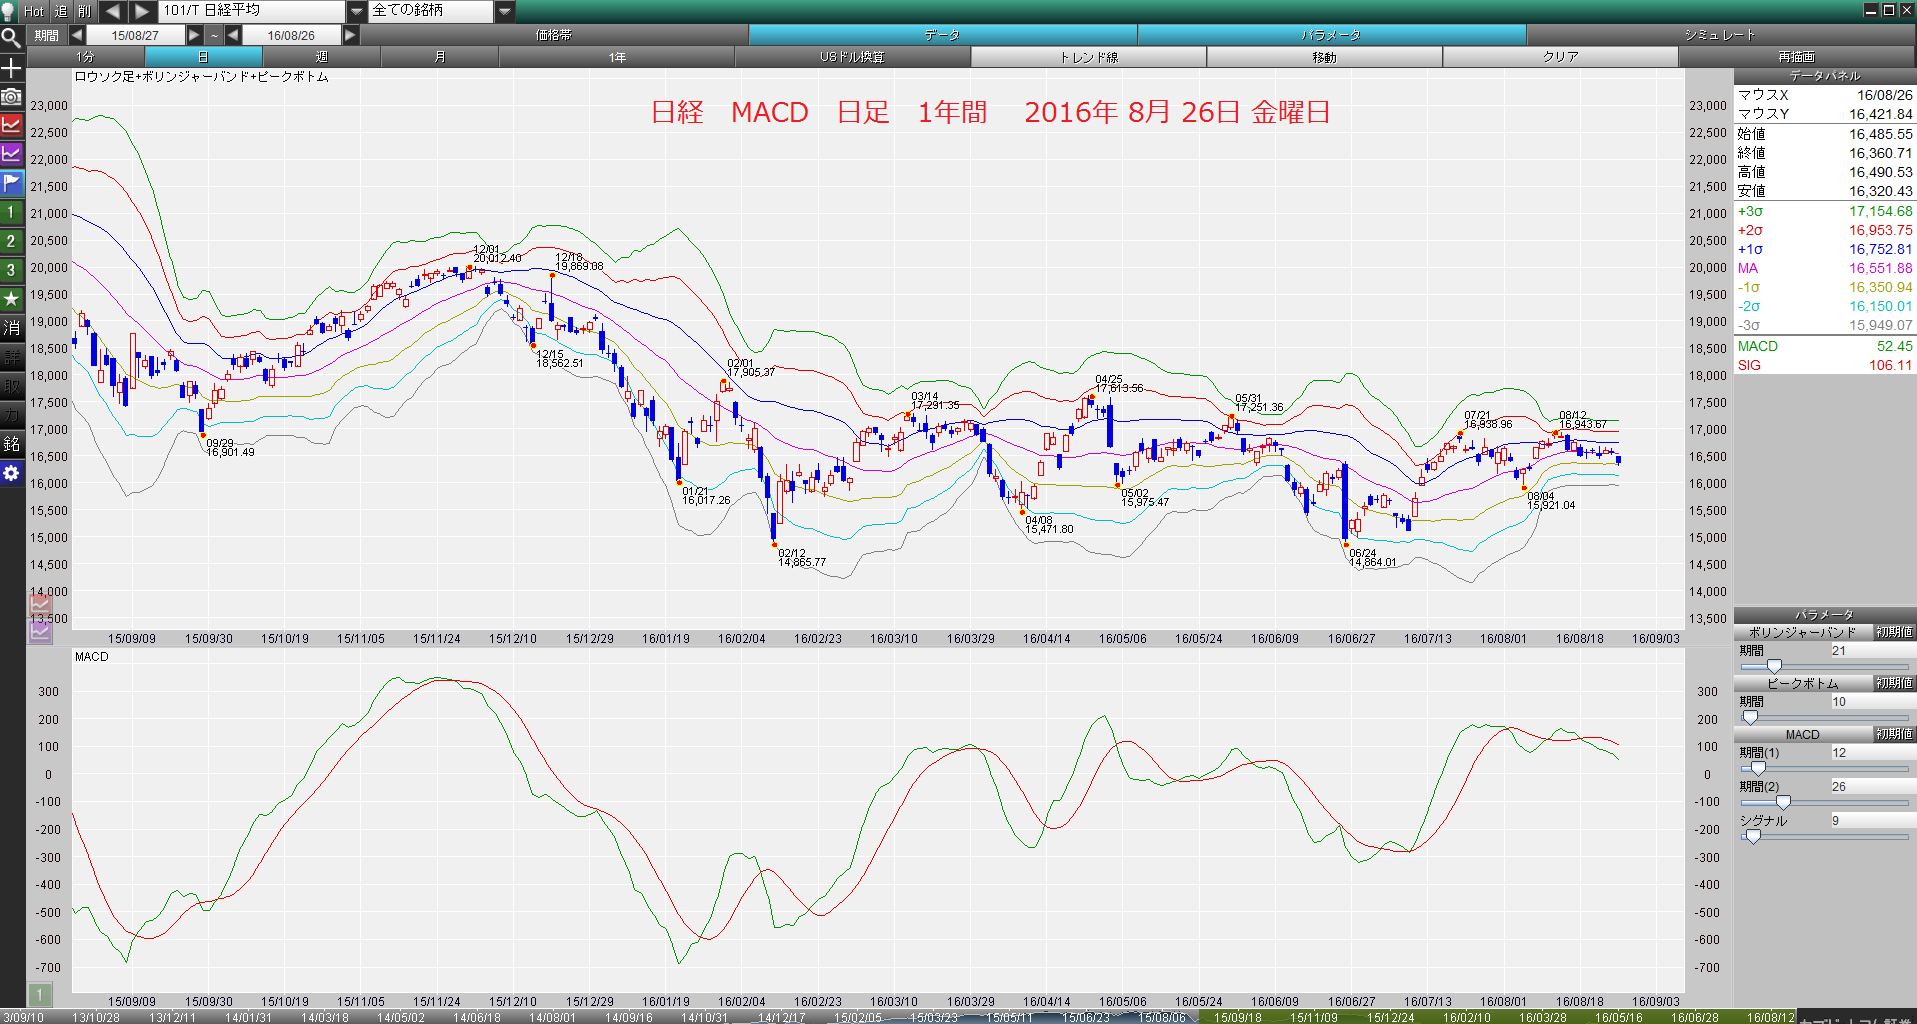
Task: Click the red chart icon in sidebar
Action: [x=11, y=125]
